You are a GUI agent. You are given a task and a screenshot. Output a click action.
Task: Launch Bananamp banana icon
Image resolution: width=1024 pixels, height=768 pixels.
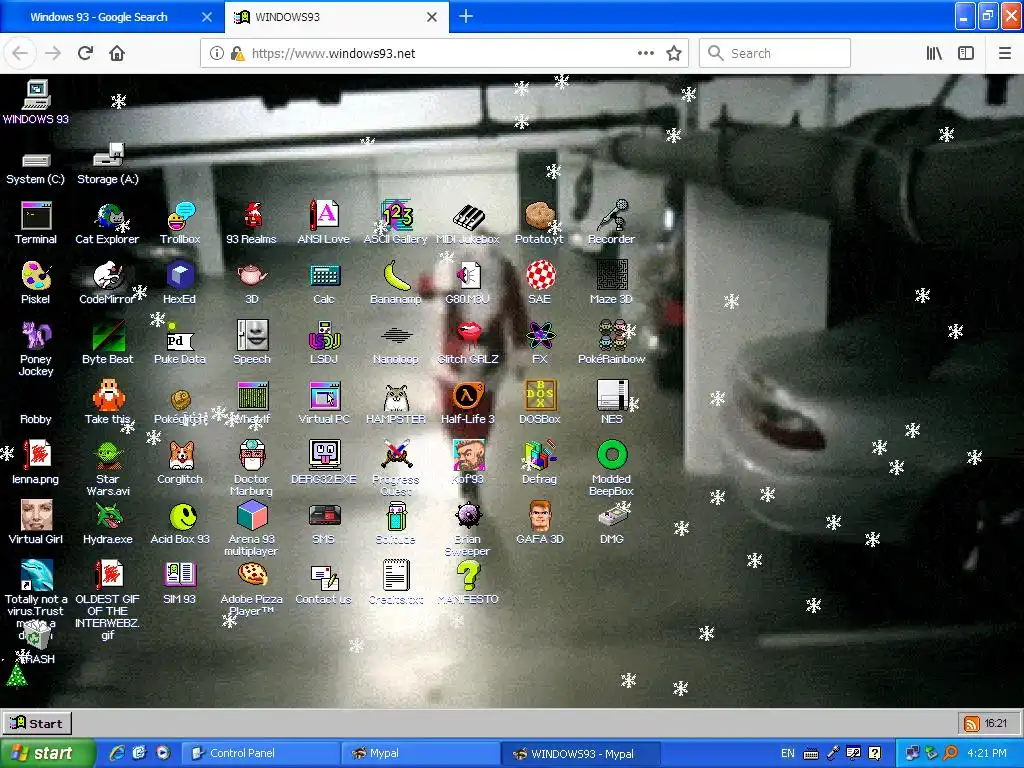(396, 283)
